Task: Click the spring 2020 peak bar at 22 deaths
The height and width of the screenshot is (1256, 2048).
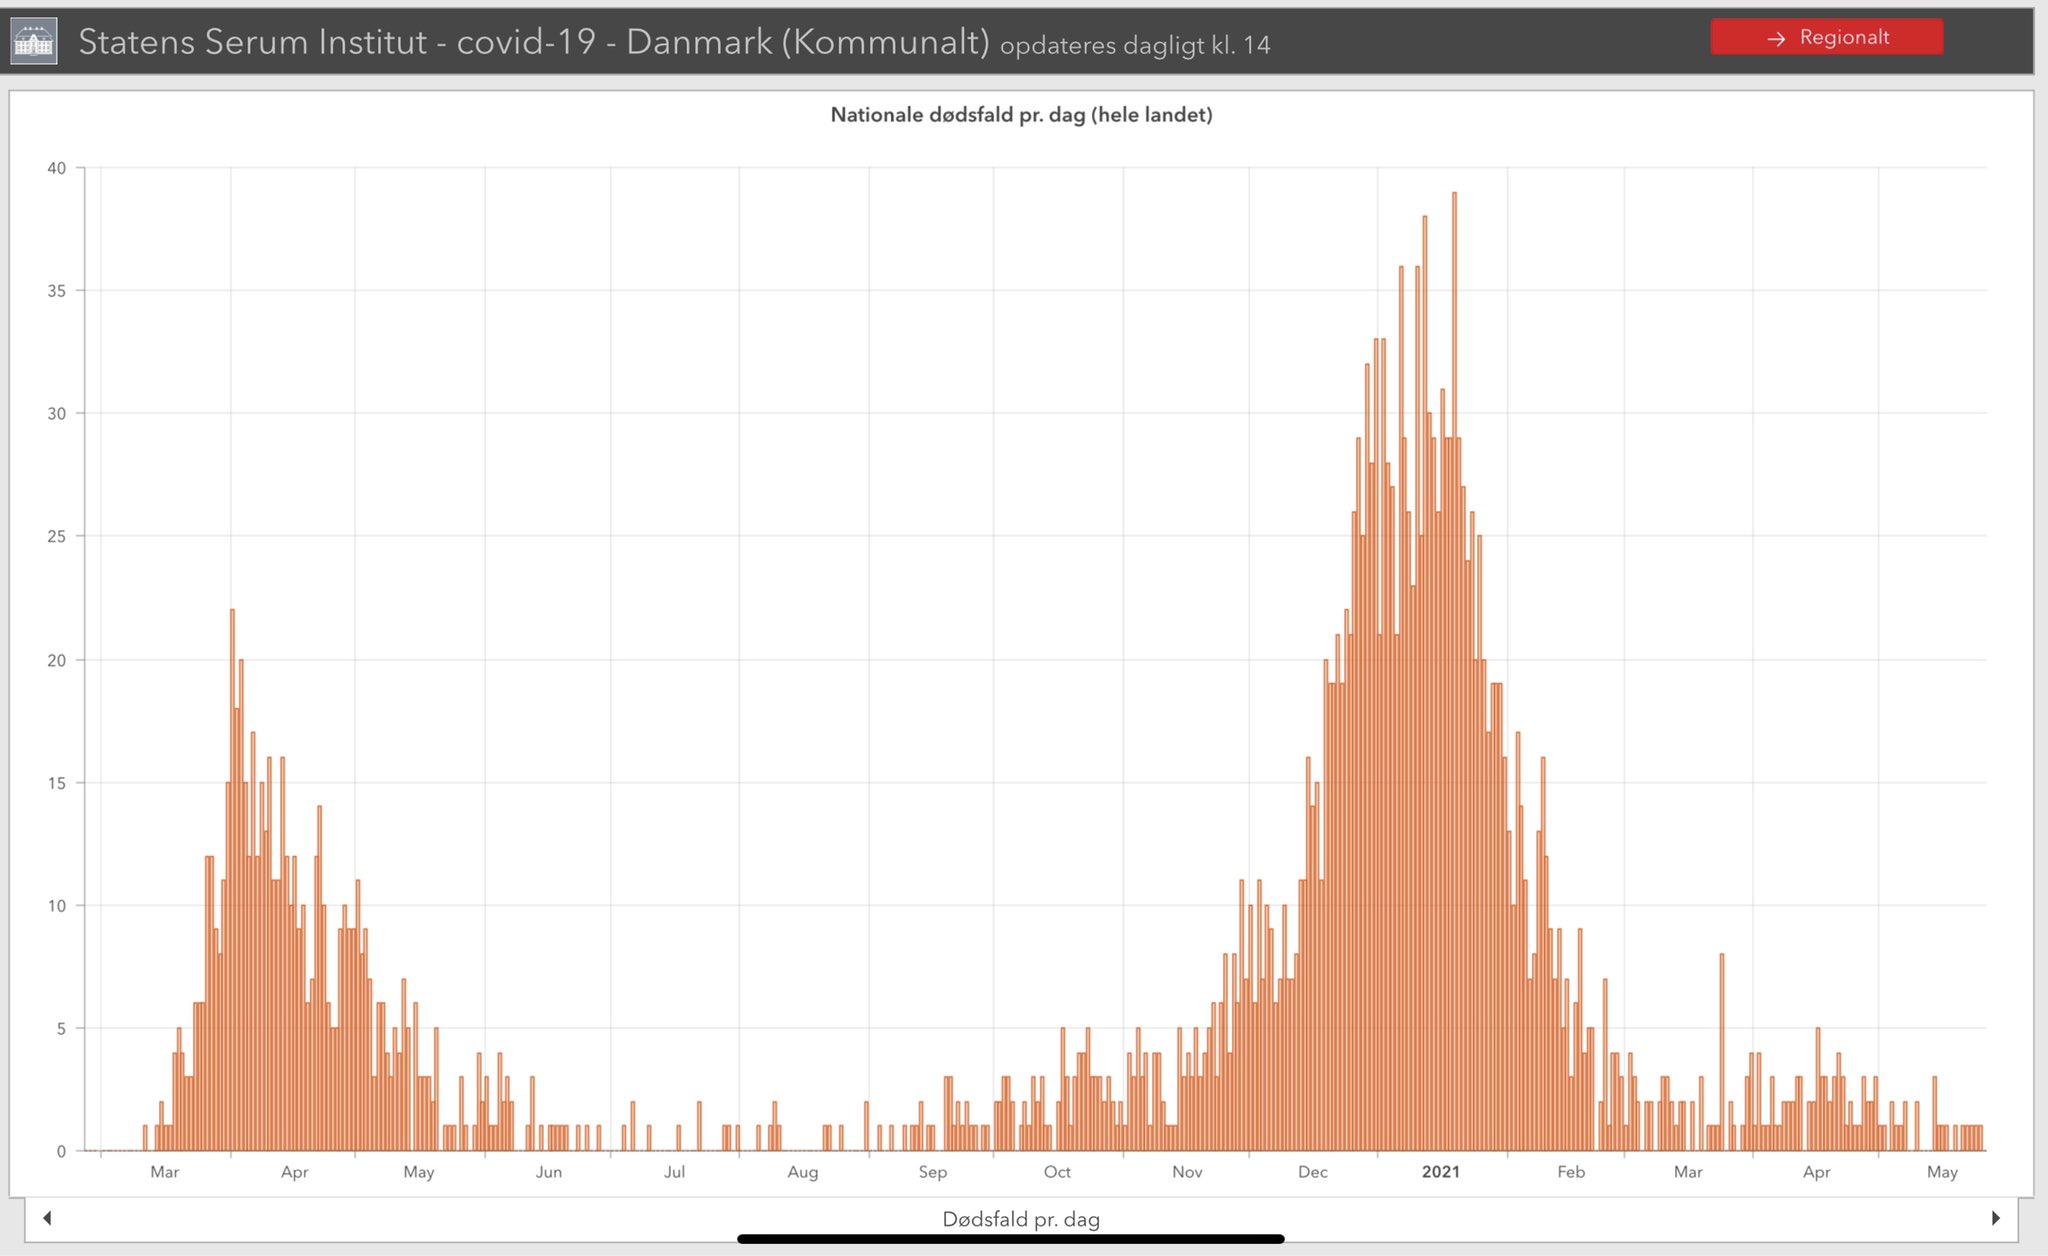Action: click(x=232, y=880)
